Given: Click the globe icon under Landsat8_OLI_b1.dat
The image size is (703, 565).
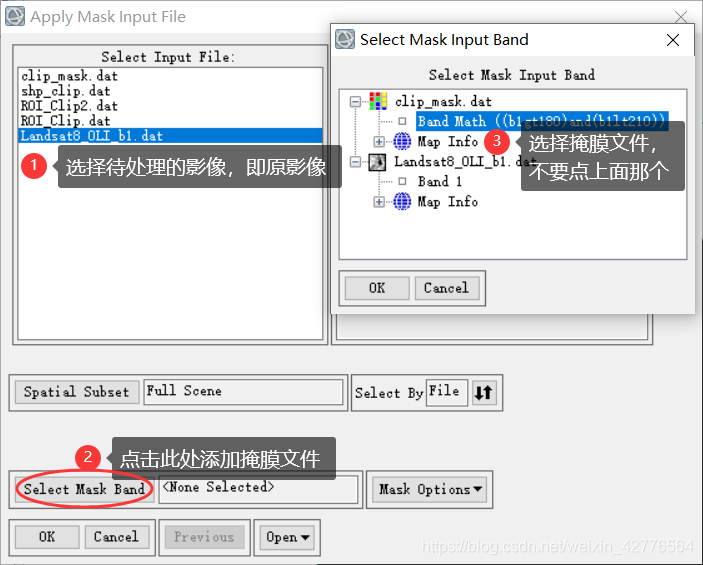Looking at the screenshot, I should (402, 201).
